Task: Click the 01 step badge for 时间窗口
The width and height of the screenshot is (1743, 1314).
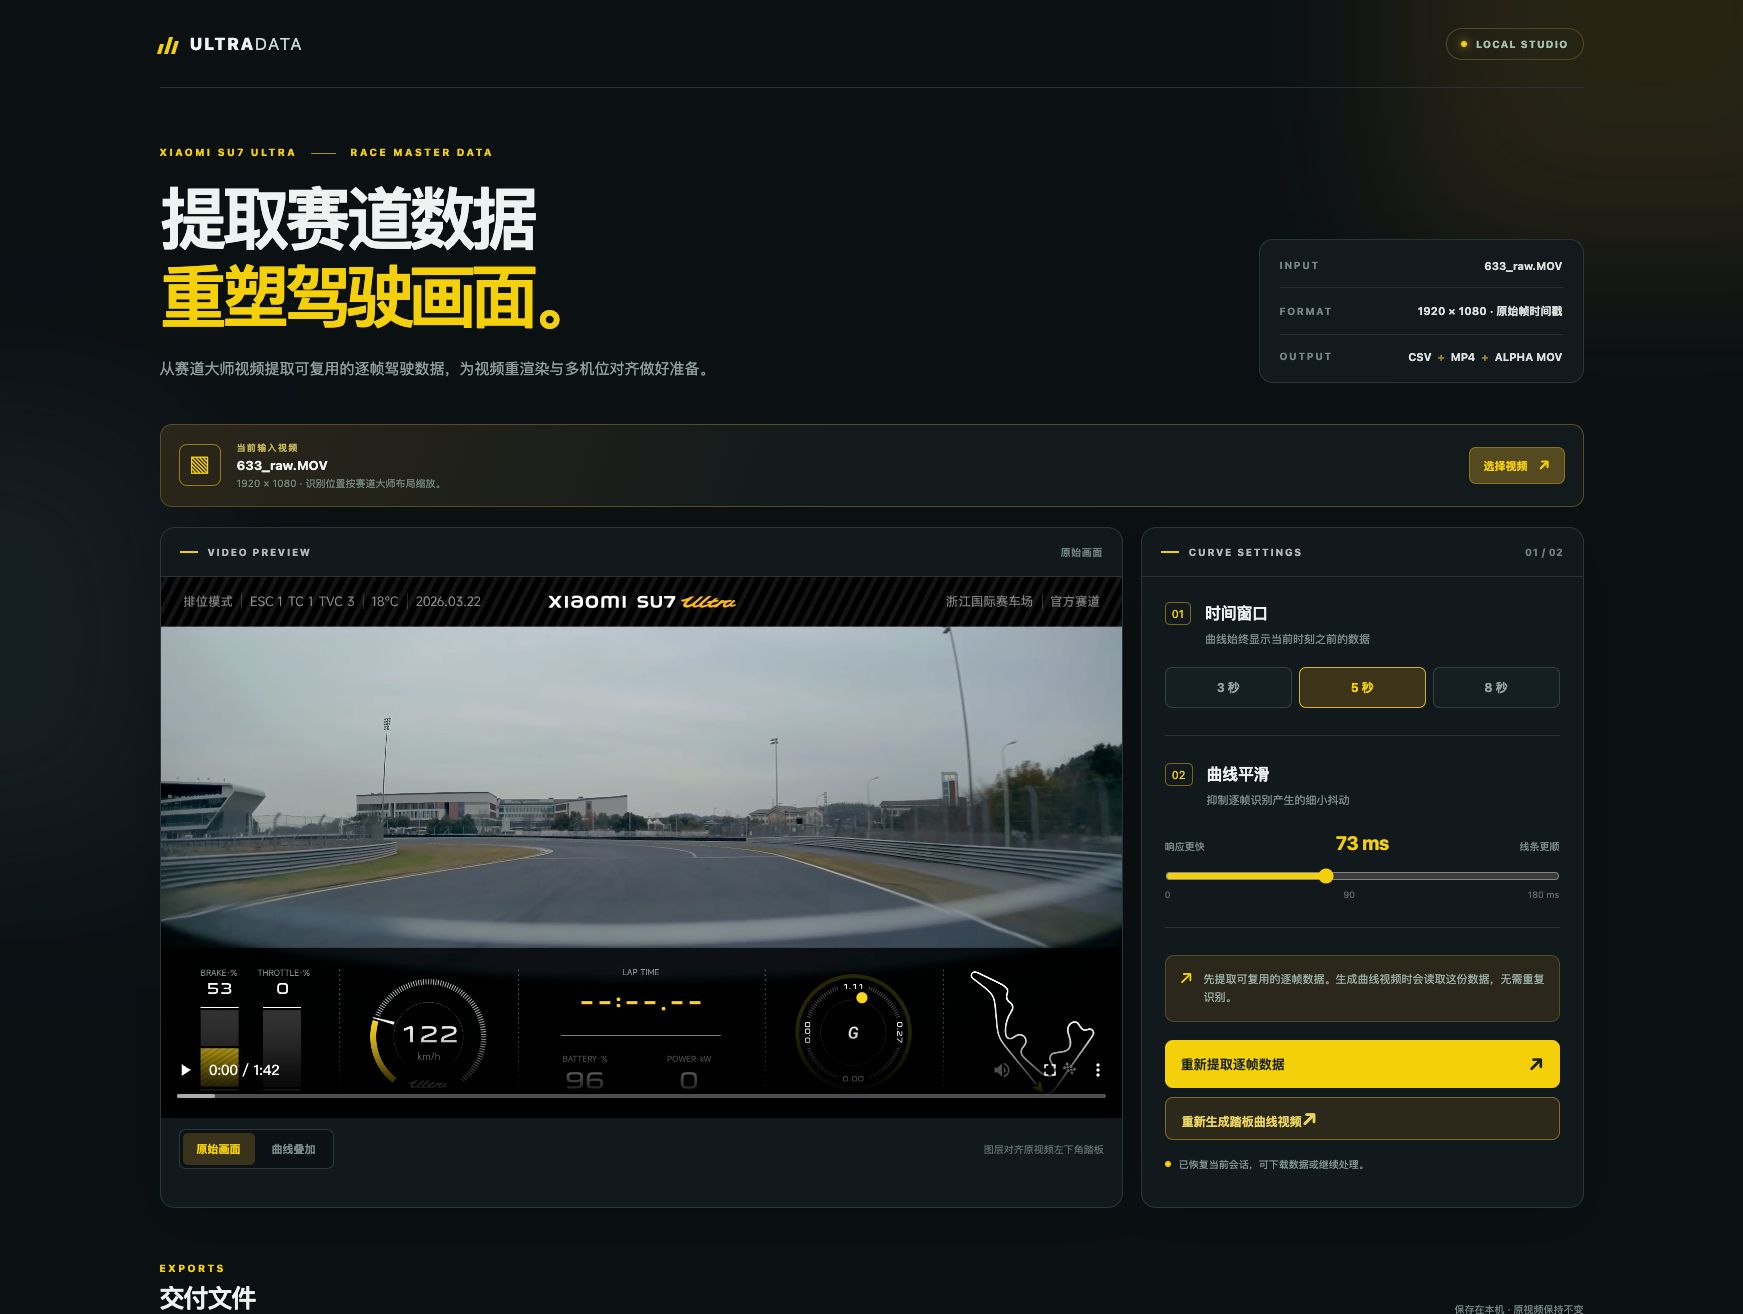Action: point(1178,614)
